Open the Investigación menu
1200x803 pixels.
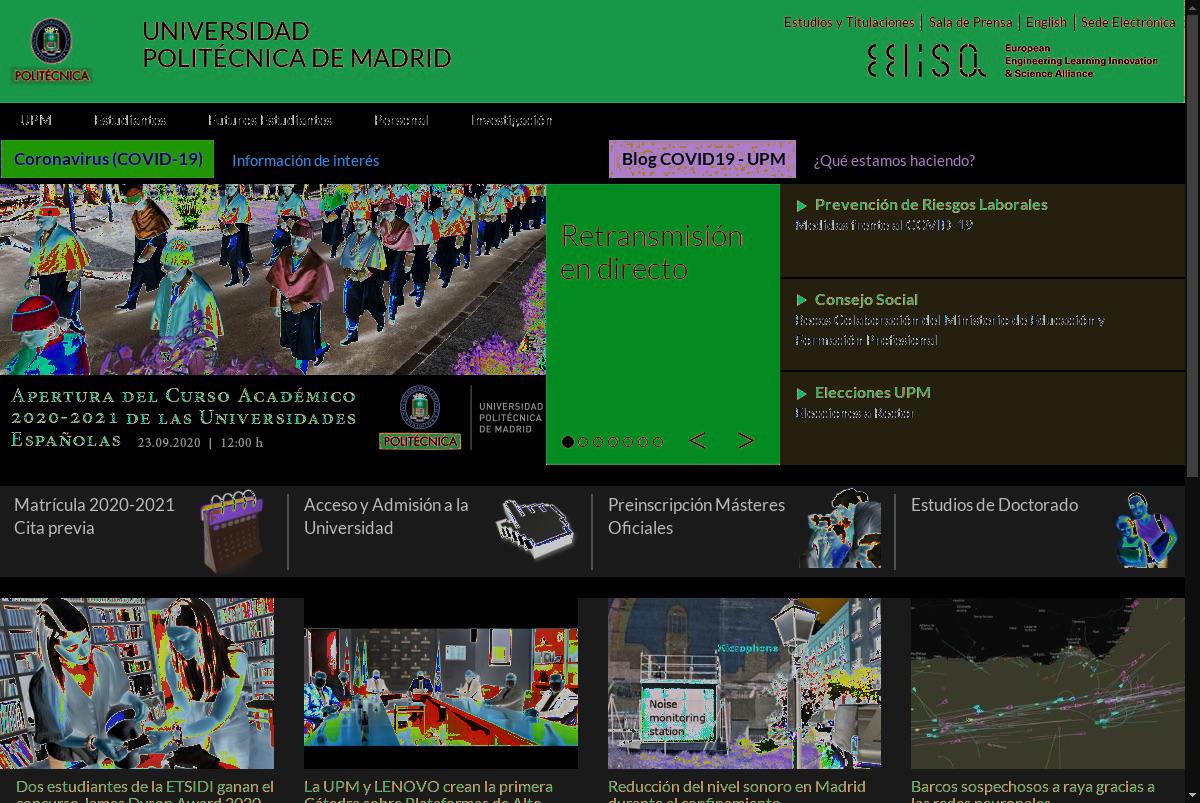[511, 120]
